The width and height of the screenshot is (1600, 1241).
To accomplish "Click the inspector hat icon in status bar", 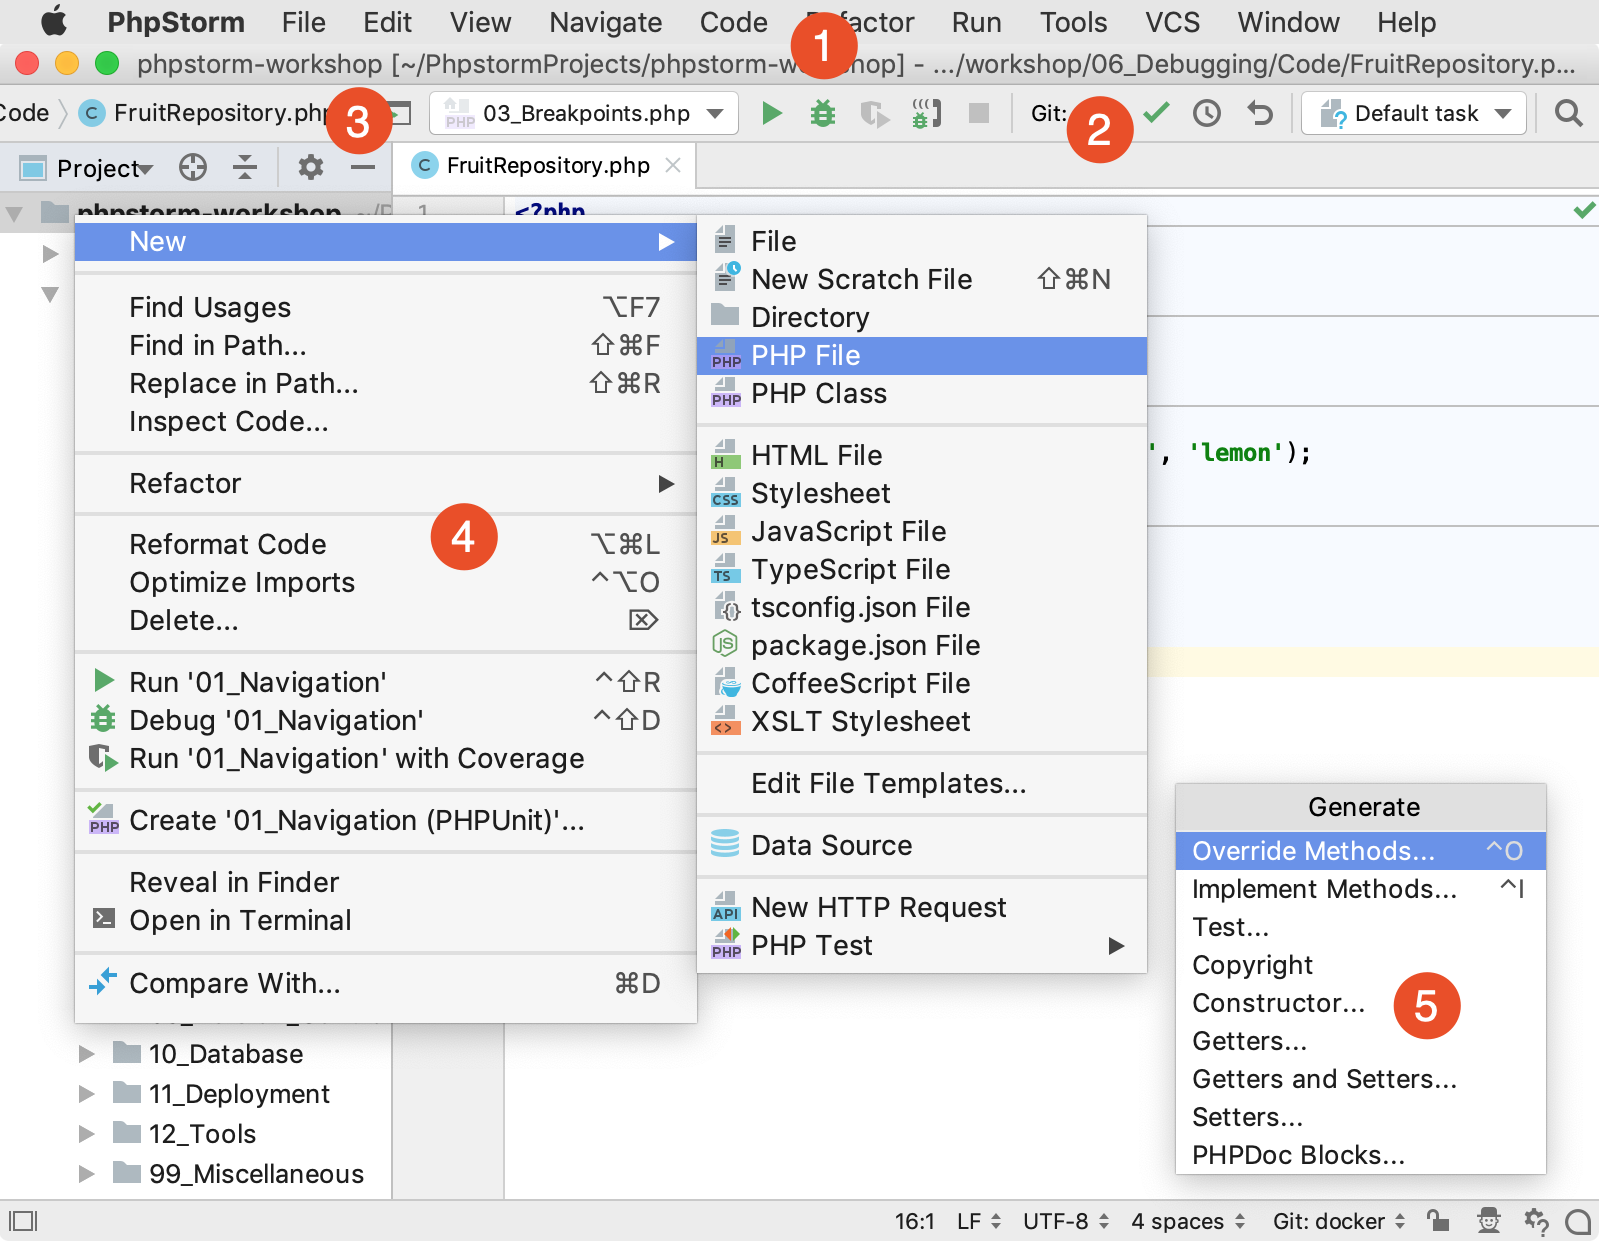I will point(1489,1220).
